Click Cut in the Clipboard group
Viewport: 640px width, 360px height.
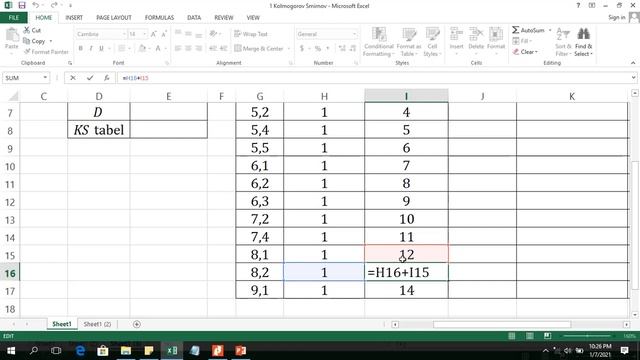32,30
